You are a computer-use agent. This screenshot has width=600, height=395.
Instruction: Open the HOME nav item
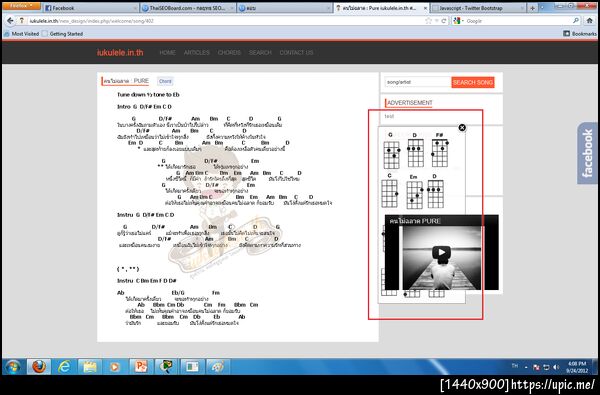(x=167, y=52)
